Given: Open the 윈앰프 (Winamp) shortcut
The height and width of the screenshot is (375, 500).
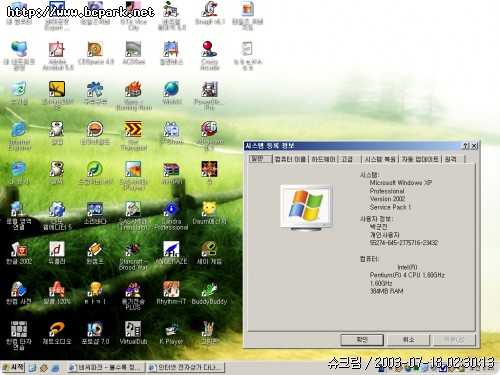Looking at the screenshot, I should (x=95, y=253).
